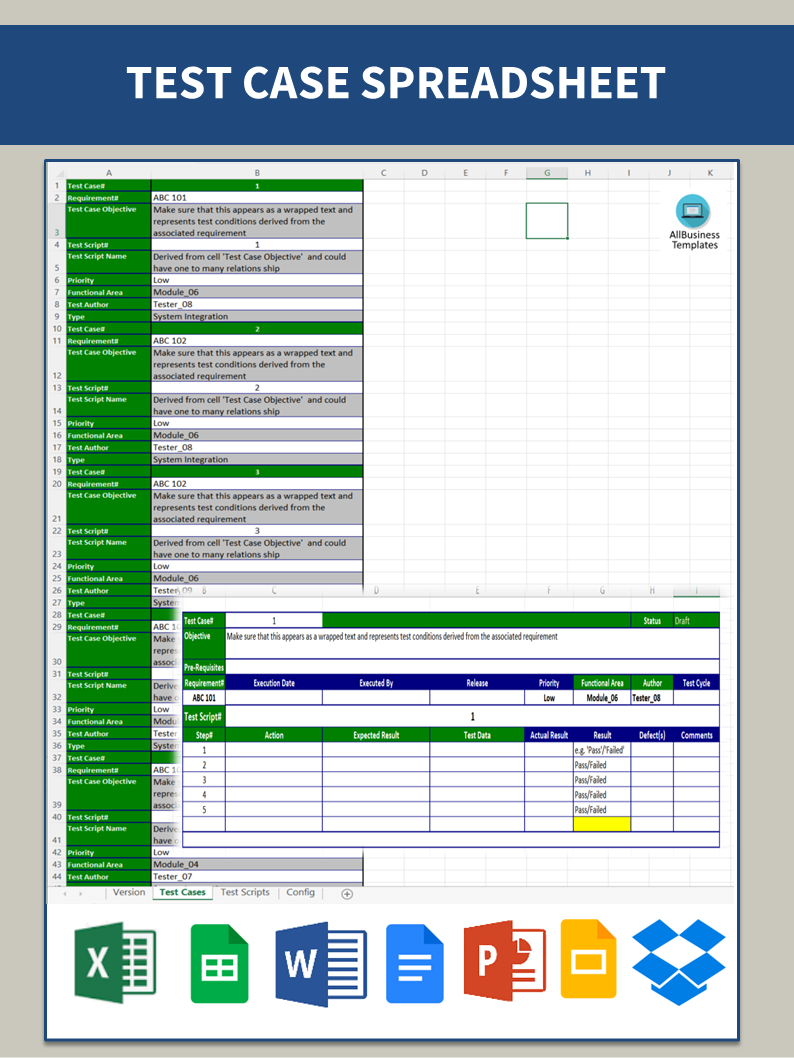Click the Microsoft Word icon
This screenshot has width=794, height=1058.
(320, 964)
